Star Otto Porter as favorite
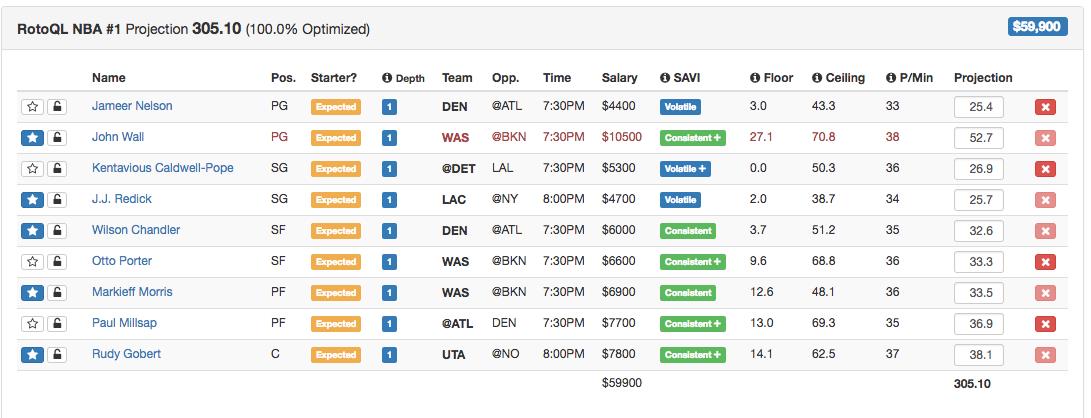This screenshot has width=1091, height=418. [33, 262]
